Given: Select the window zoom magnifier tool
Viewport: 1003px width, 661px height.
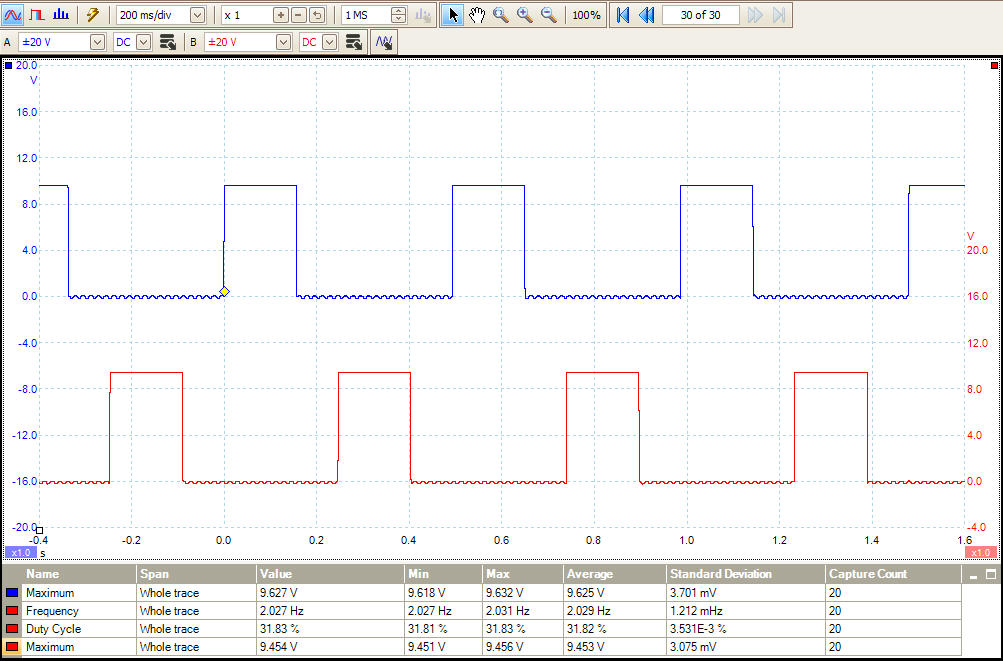Looking at the screenshot, I should click(x=501, y=15).
